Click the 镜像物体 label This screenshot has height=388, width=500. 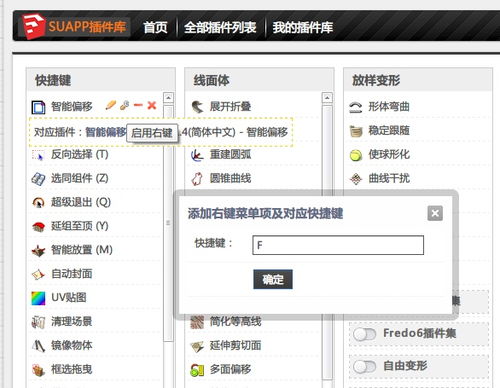click(72, 346)
